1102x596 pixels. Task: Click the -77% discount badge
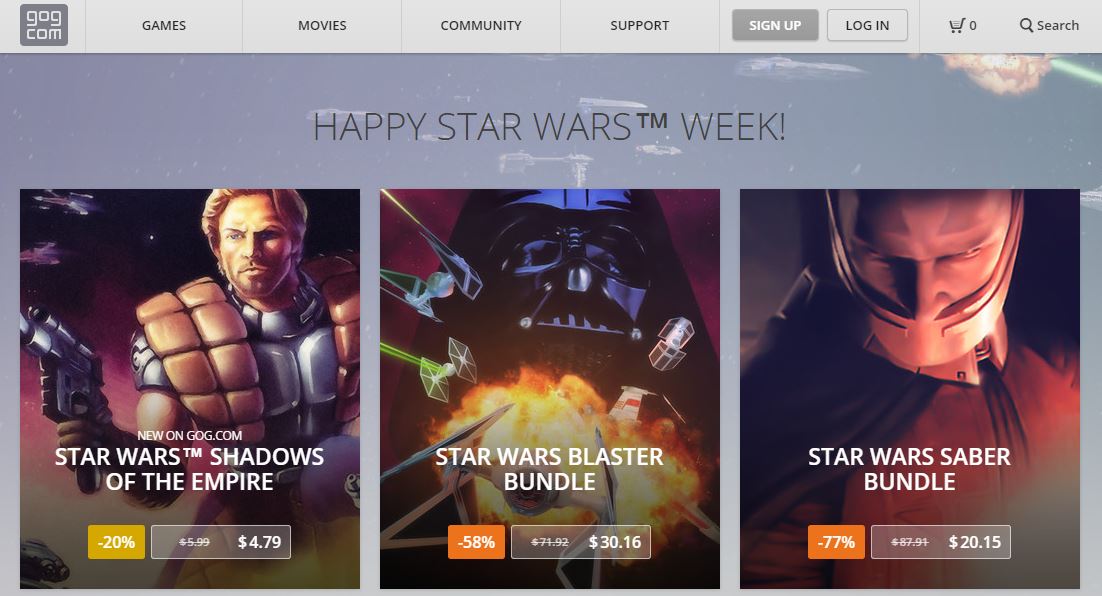pyautogui.click(x=836, y=542)
